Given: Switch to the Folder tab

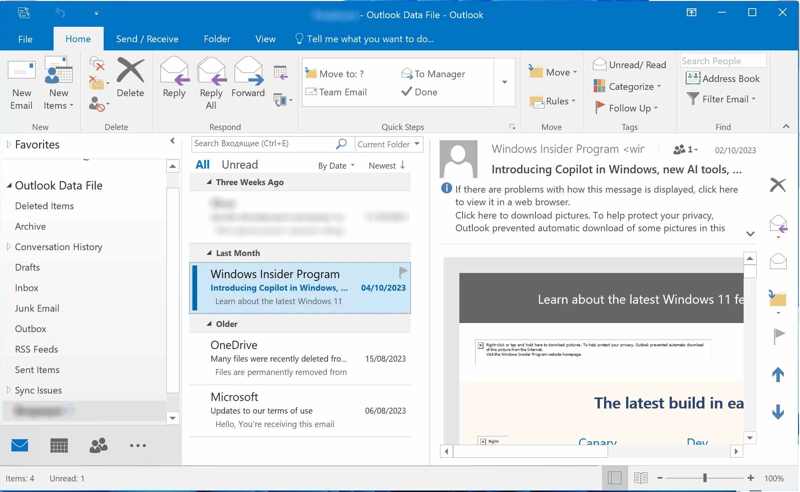Looking at the screenshot, I should click(217, 39).
